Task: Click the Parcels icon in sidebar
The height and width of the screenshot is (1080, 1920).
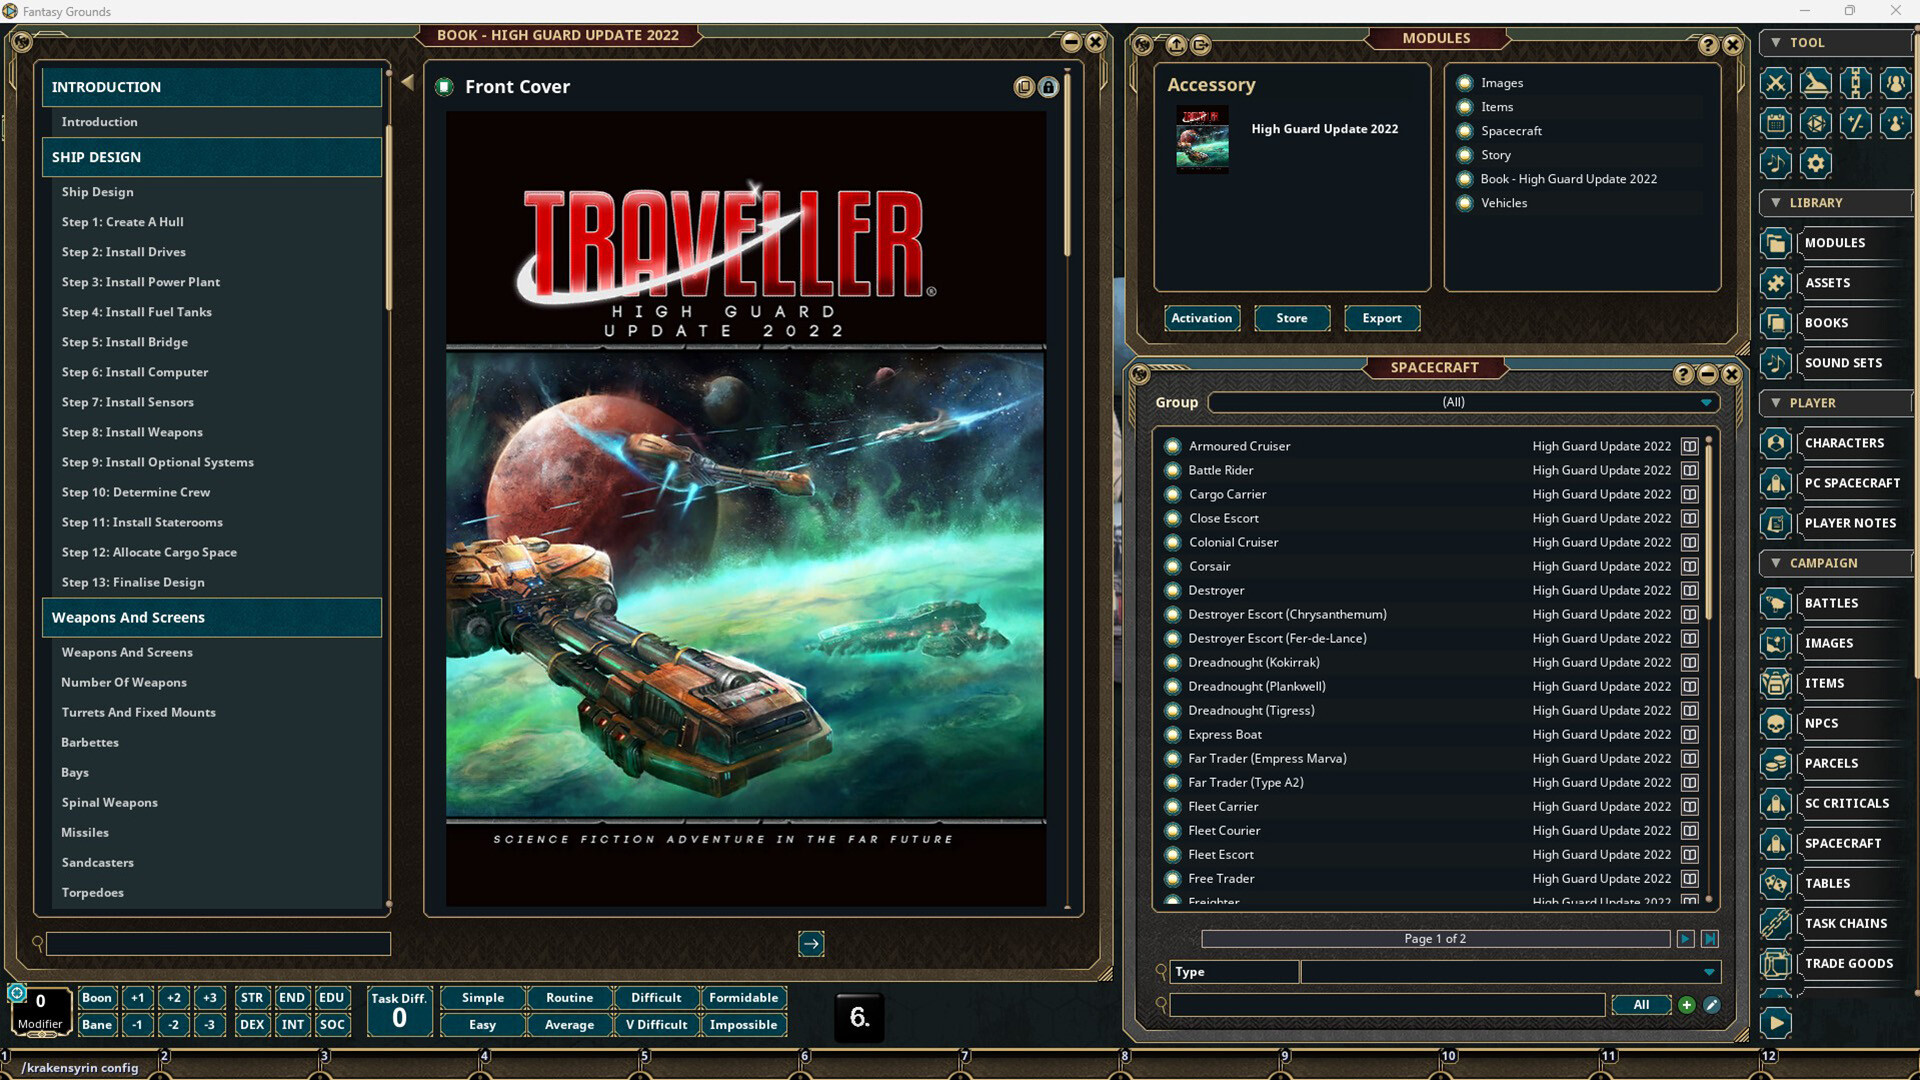Action: pos(1776,763)
